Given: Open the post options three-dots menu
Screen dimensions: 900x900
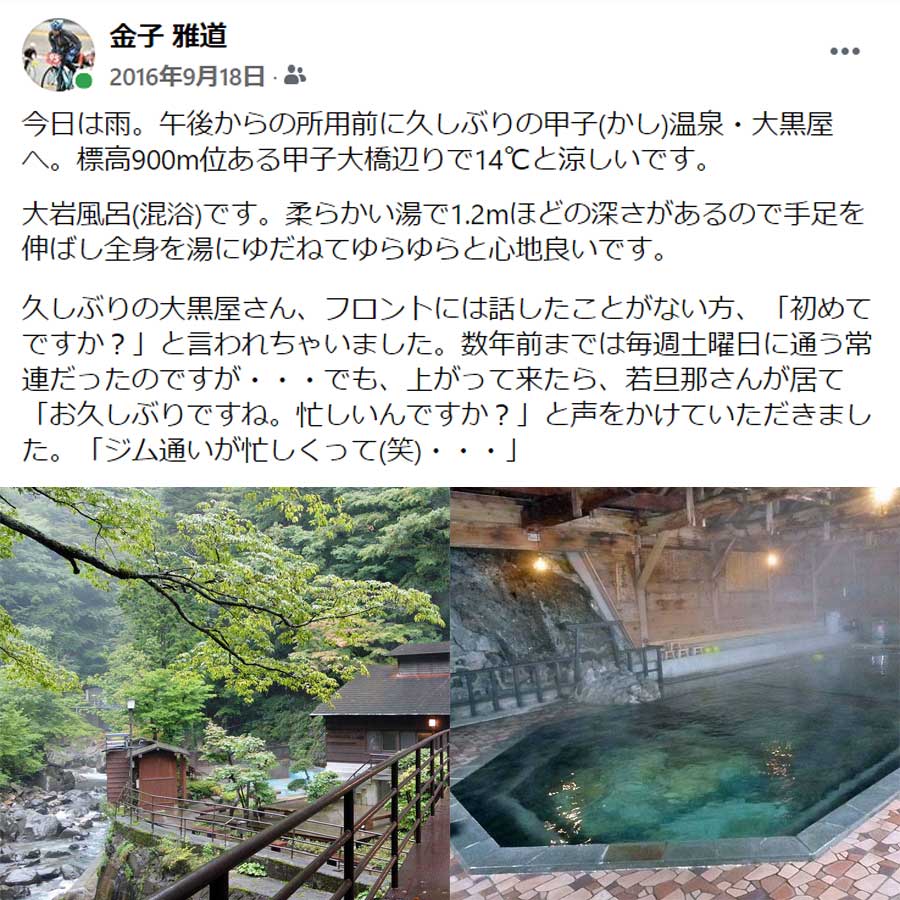Looking at the screenshot, I should pyautogui.click(x=844, y=51).
